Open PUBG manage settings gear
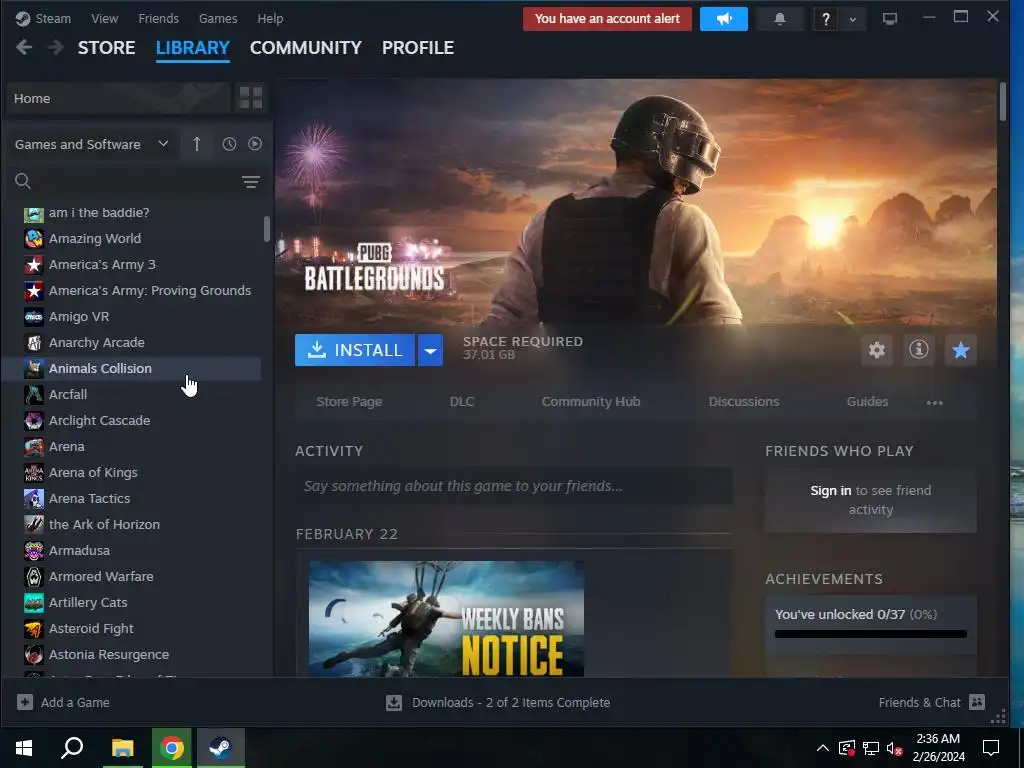Viewport: 1024px width, 768px height. coord(876,350)
